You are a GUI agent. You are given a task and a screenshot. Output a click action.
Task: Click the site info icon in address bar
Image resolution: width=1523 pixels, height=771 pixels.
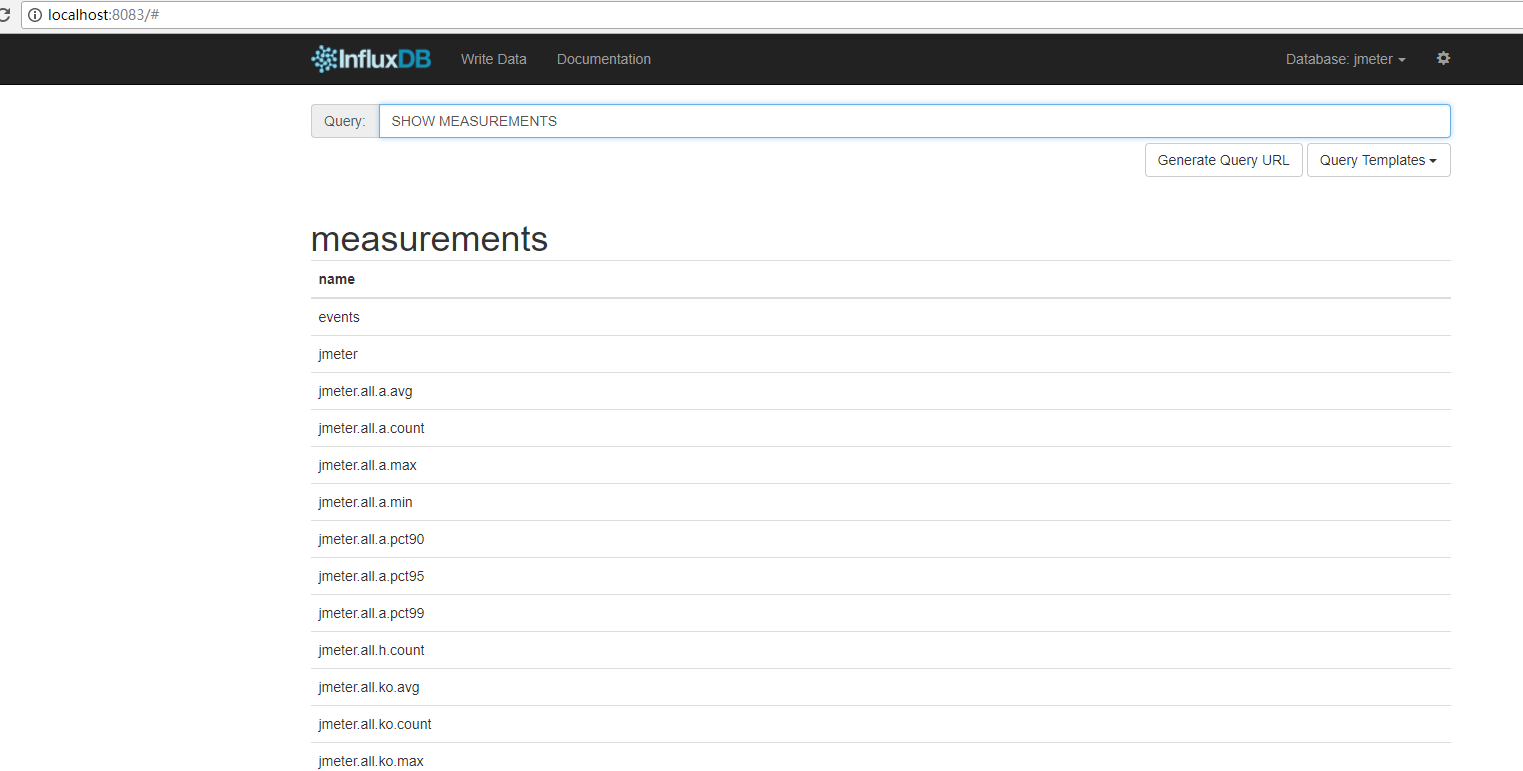35,15
